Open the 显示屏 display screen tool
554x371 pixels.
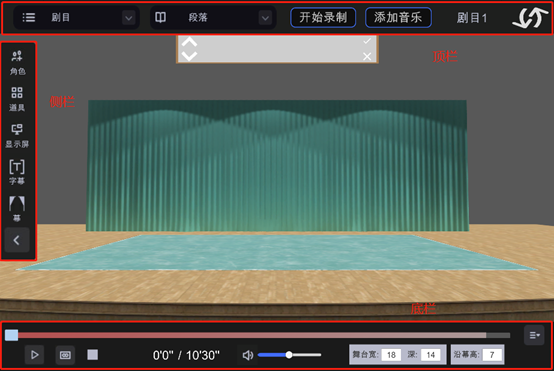[x=17, y=136]
